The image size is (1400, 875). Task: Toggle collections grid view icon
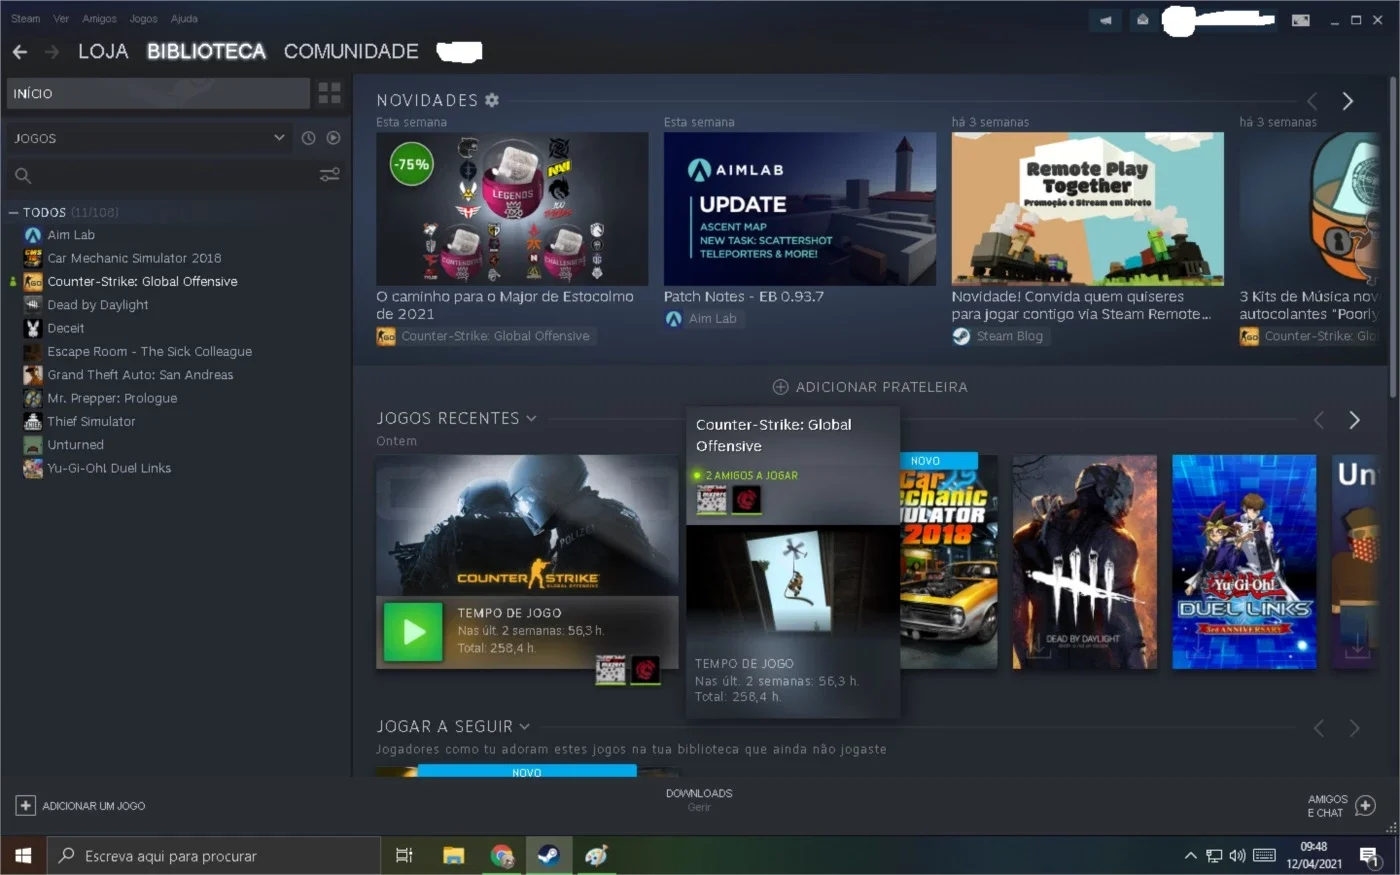329,93
